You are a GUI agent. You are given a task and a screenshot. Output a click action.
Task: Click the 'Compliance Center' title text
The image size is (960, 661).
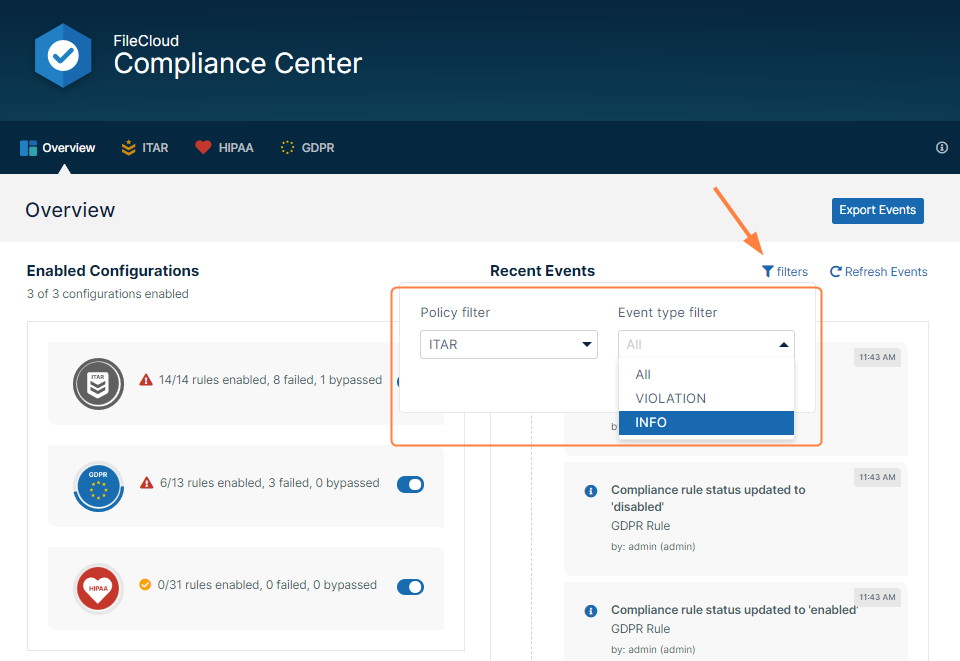[238, 63]
